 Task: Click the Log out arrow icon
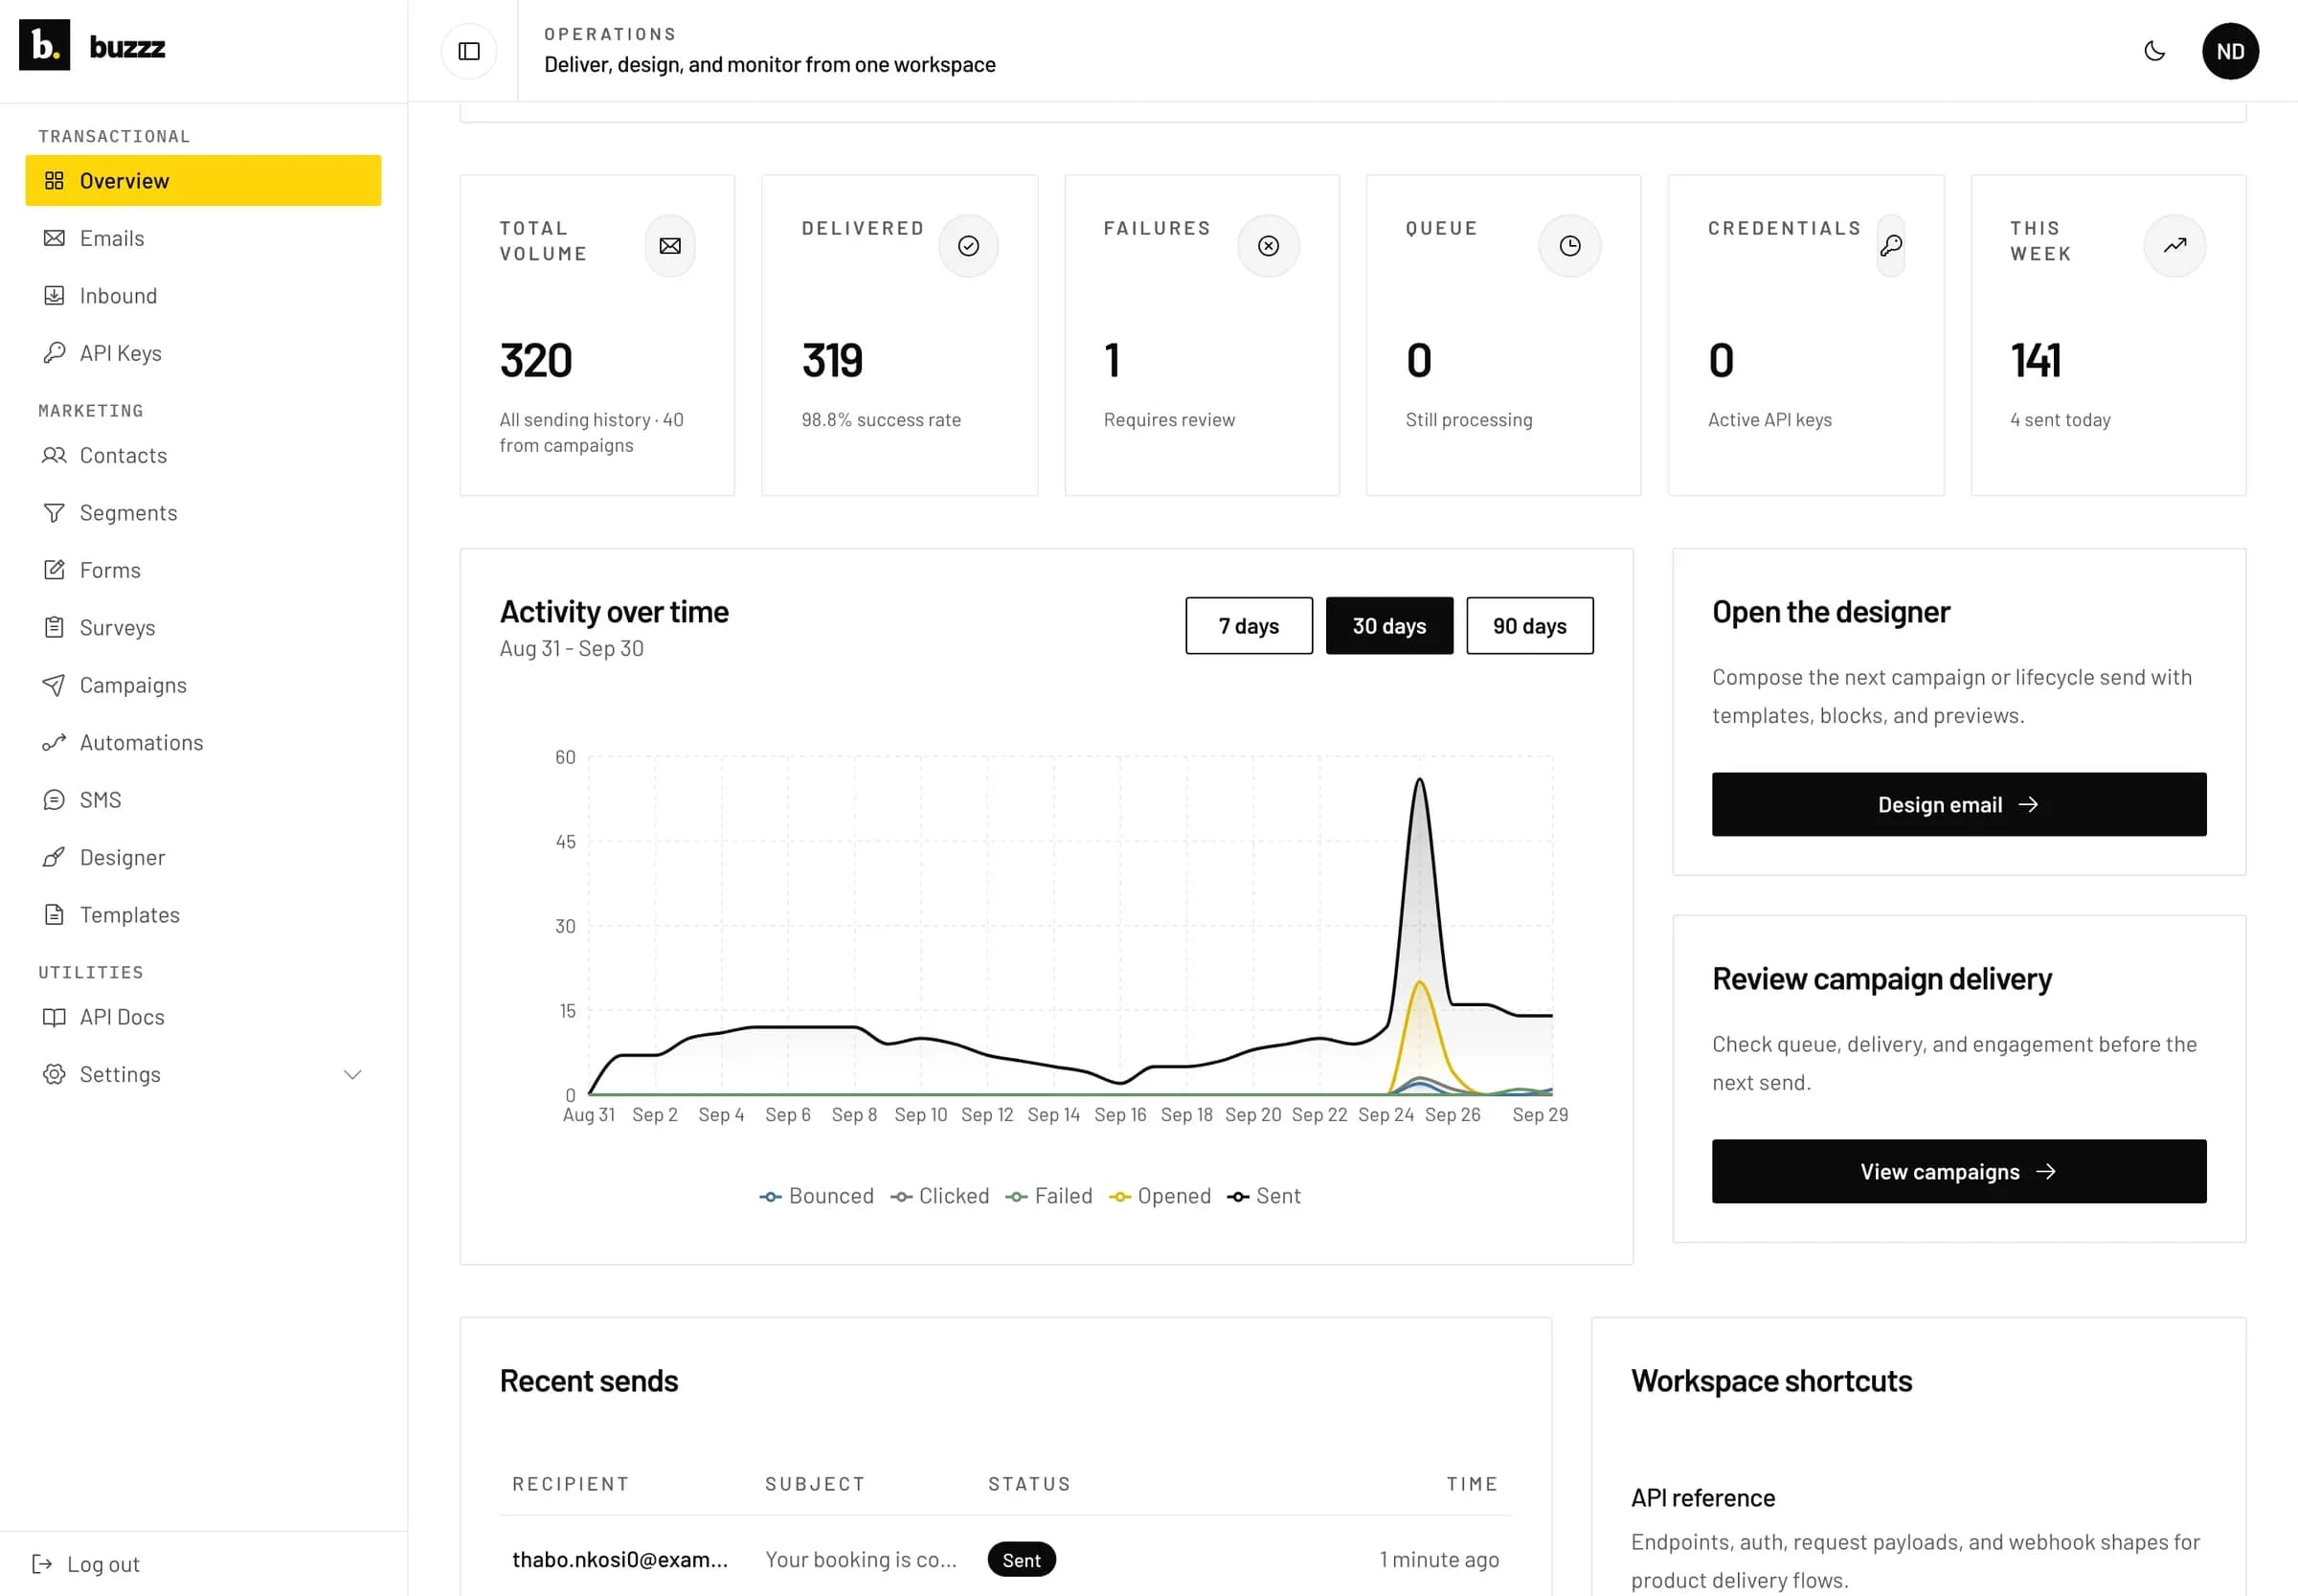tap(42, 1564)
